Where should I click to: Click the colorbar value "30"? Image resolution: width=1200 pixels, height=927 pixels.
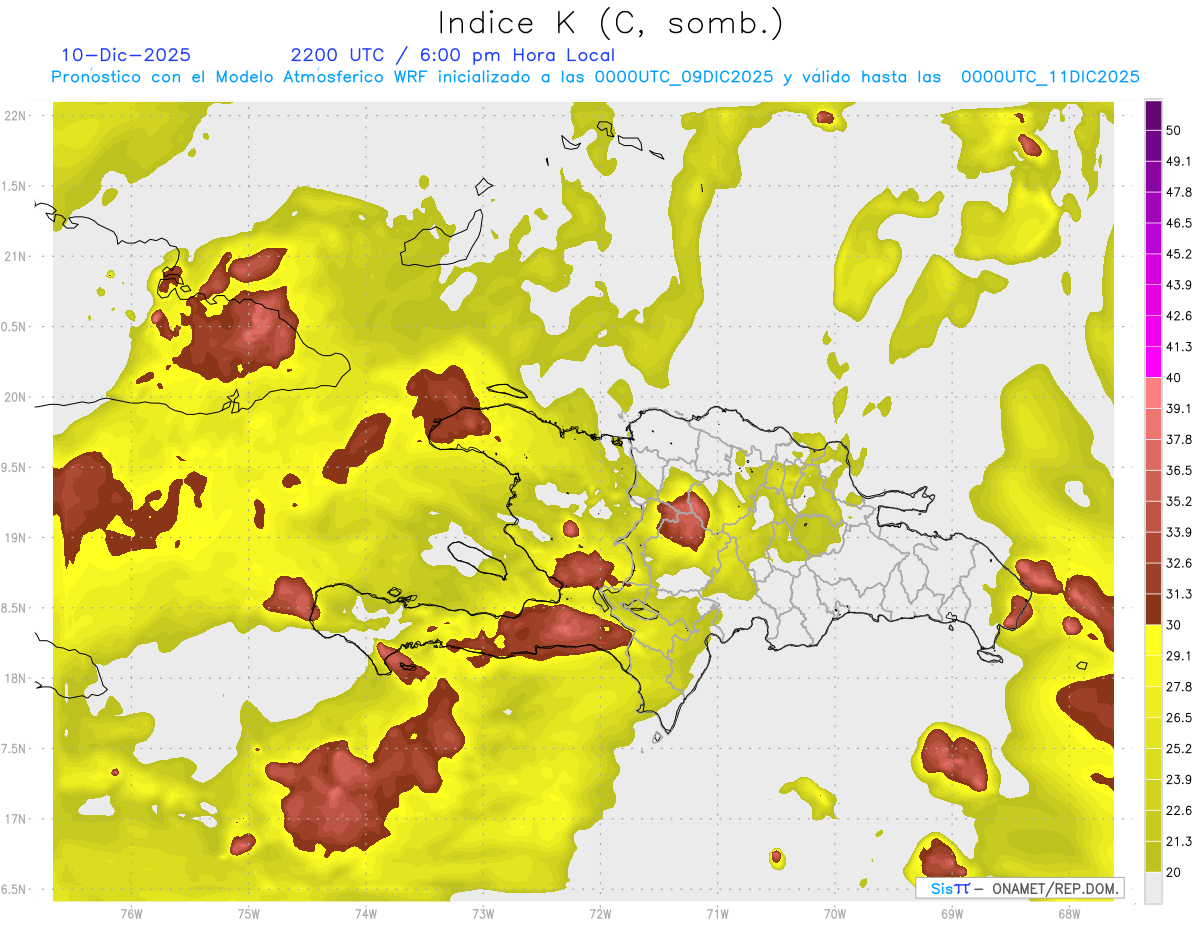[x=1174, y=625]
